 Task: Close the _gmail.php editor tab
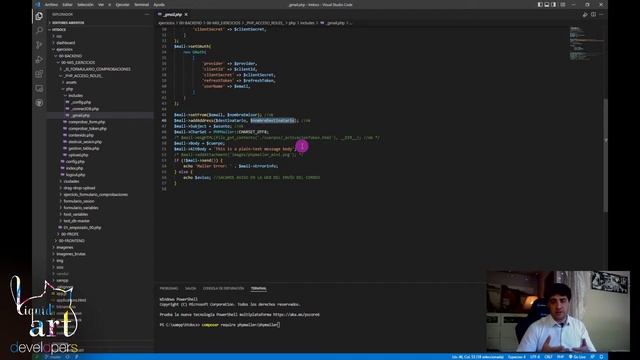(x=186, y=14)
